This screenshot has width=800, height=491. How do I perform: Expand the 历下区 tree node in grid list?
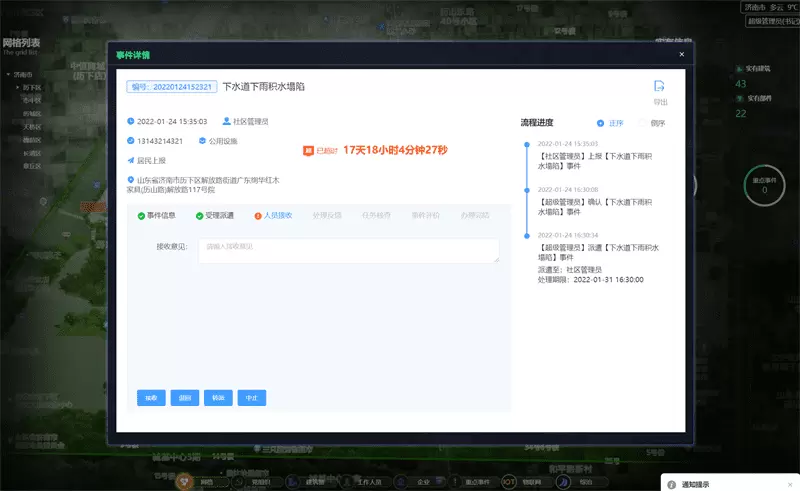click(x=17, y=87)
